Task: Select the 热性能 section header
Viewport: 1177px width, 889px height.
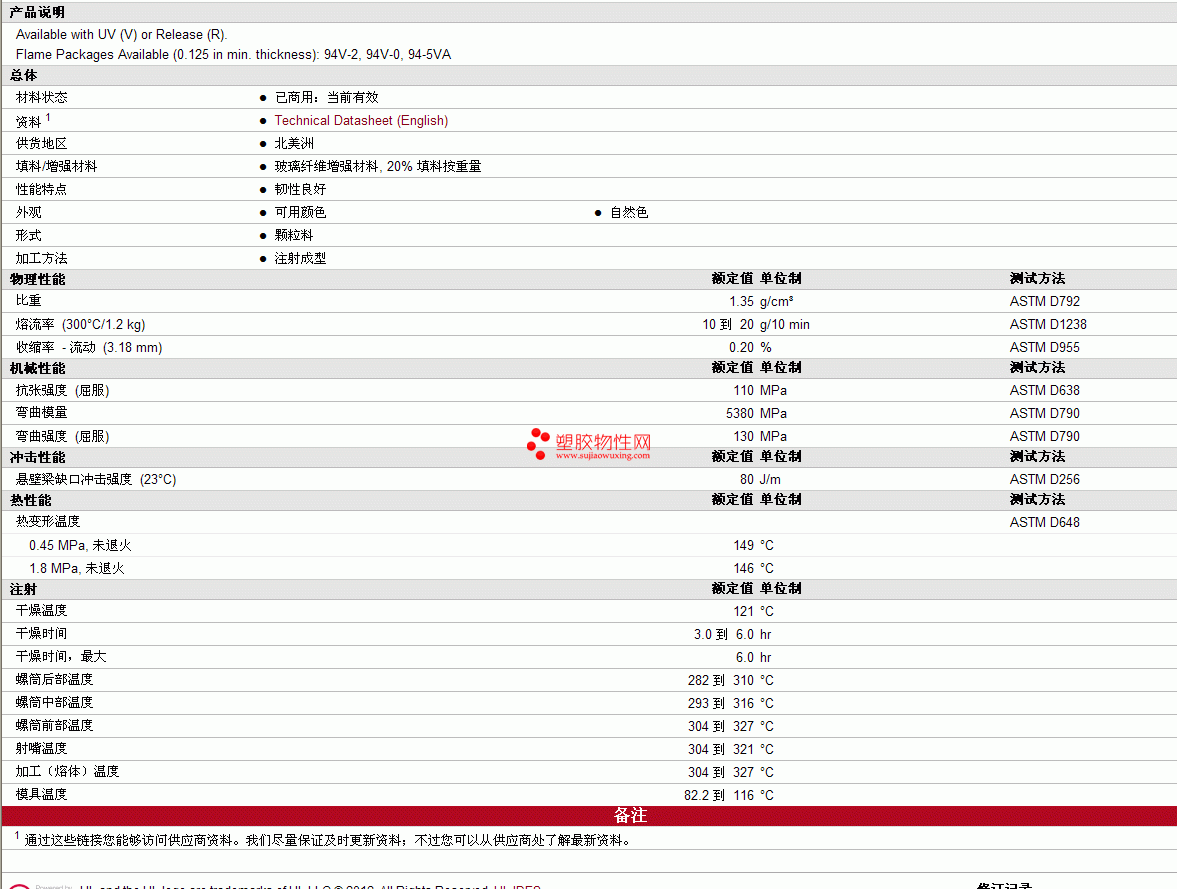Action: click(31, 500)
